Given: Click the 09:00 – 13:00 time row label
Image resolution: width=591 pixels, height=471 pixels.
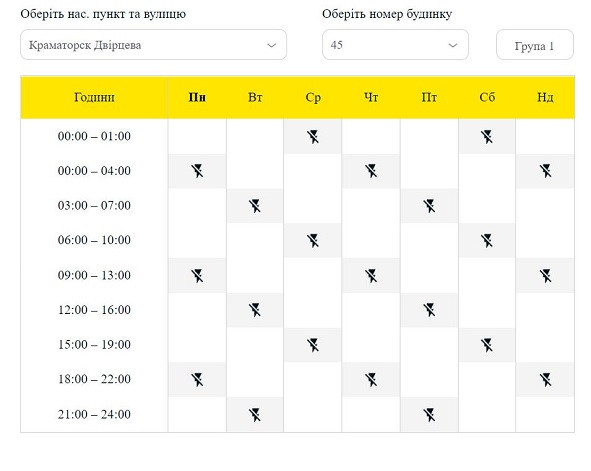Looking at the screenshot, I should tap(94, 275).
